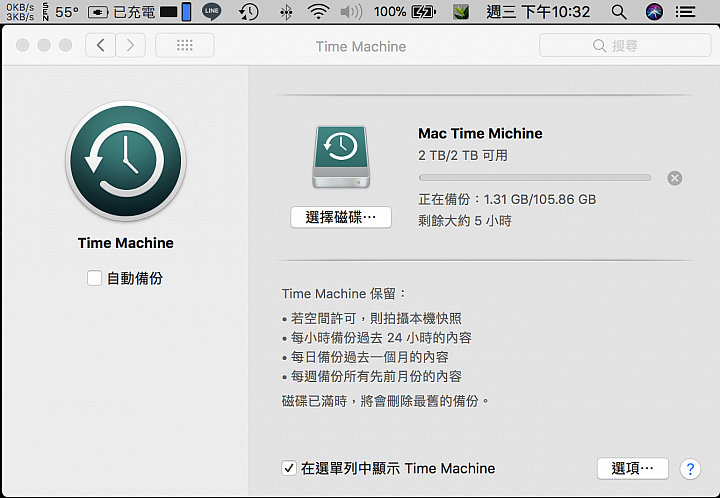Go forward with the right chevron button

click(x=130, y=45)
